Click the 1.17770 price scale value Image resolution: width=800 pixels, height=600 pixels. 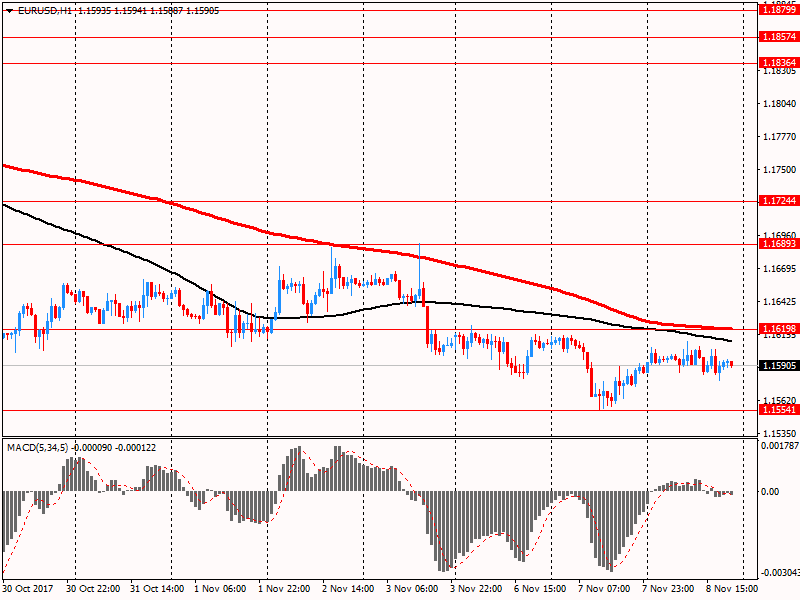coord(779,137)
